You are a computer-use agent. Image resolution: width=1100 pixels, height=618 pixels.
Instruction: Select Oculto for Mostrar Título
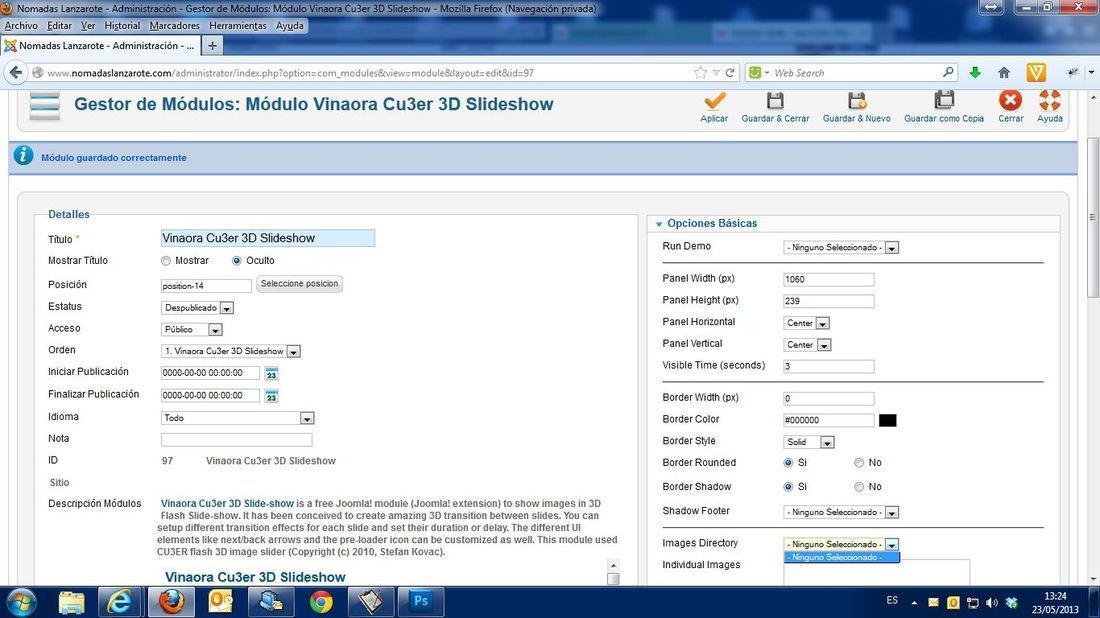[237, 261]
